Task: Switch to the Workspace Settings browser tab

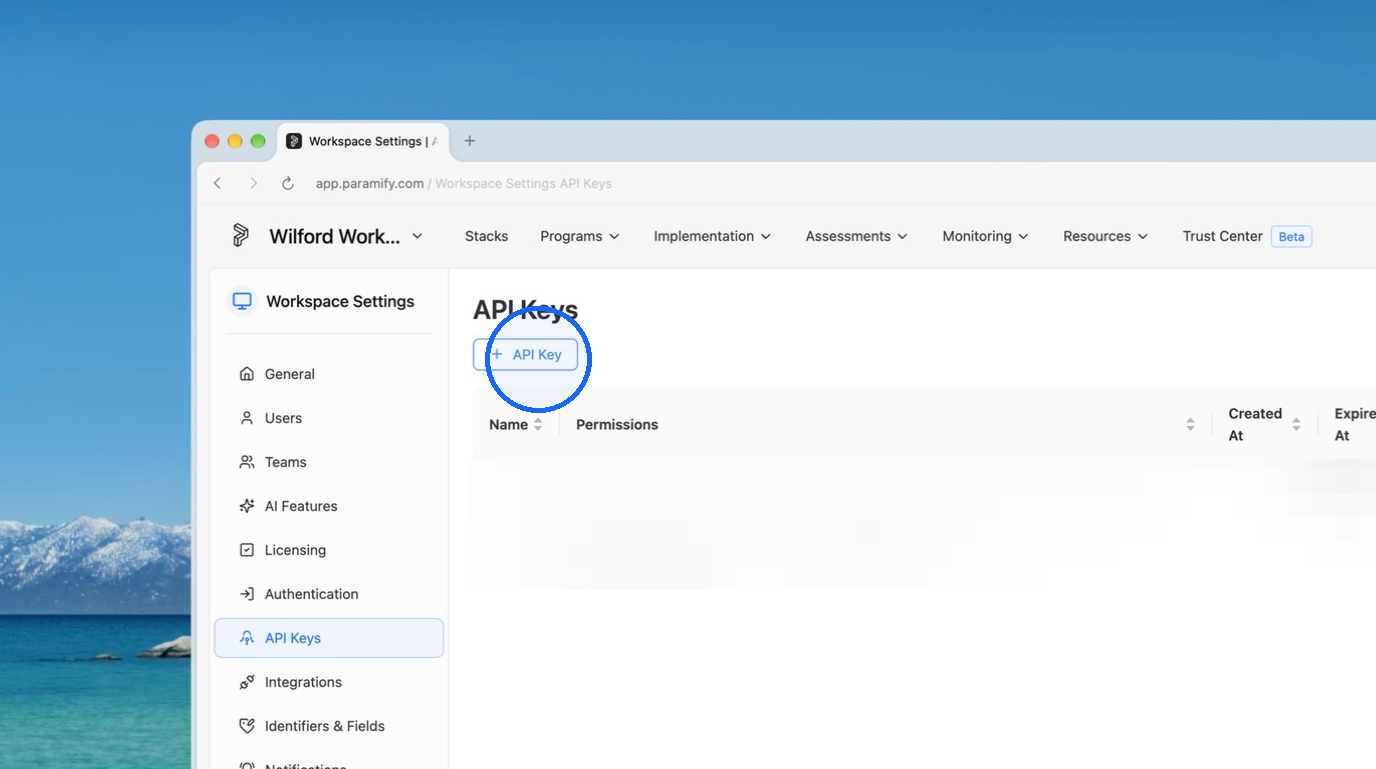Action: pyautogui.click(x=364, y=141)
